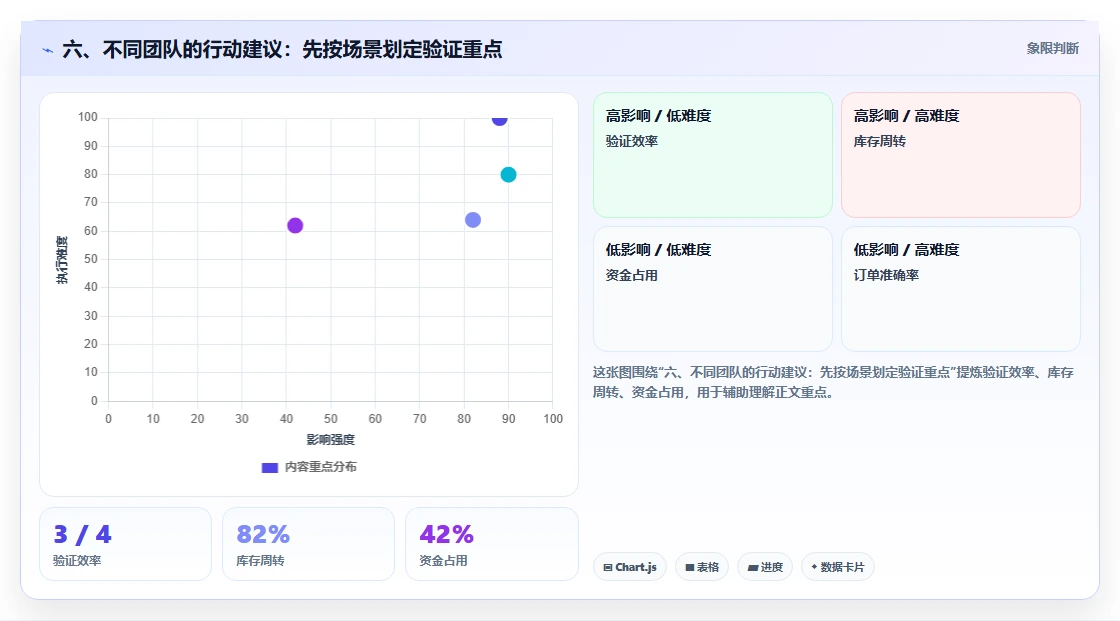
Task: Select the purple data point at 42
Action: 295,225
